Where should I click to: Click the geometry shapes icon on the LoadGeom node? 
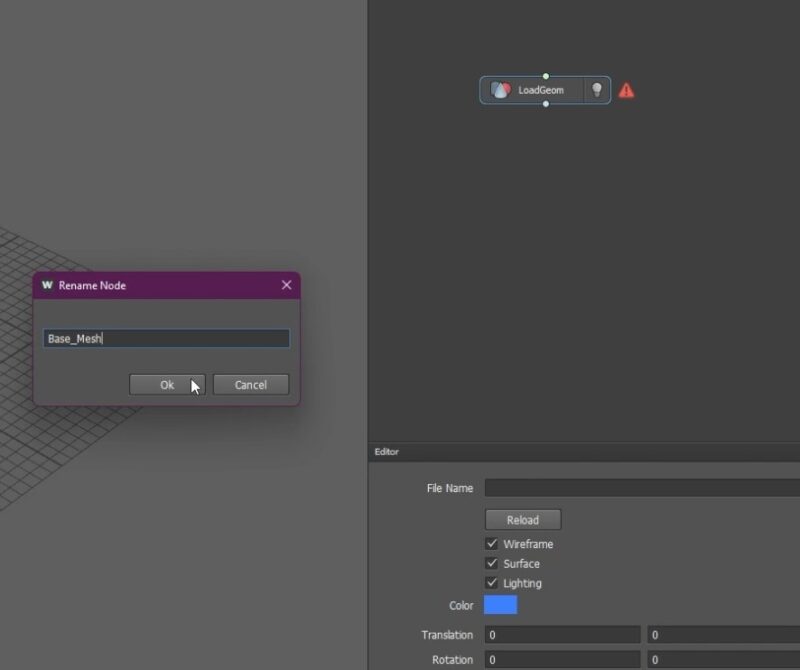tap(500, 90)
